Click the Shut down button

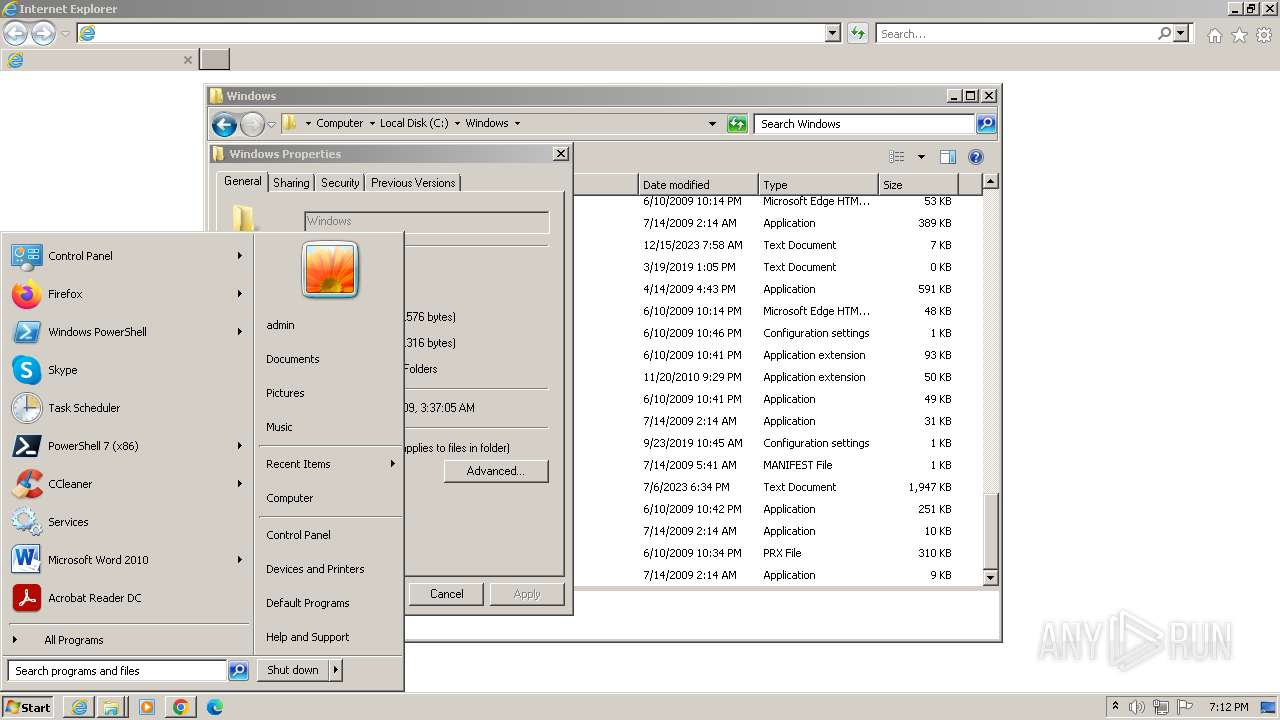click(293, 670)
